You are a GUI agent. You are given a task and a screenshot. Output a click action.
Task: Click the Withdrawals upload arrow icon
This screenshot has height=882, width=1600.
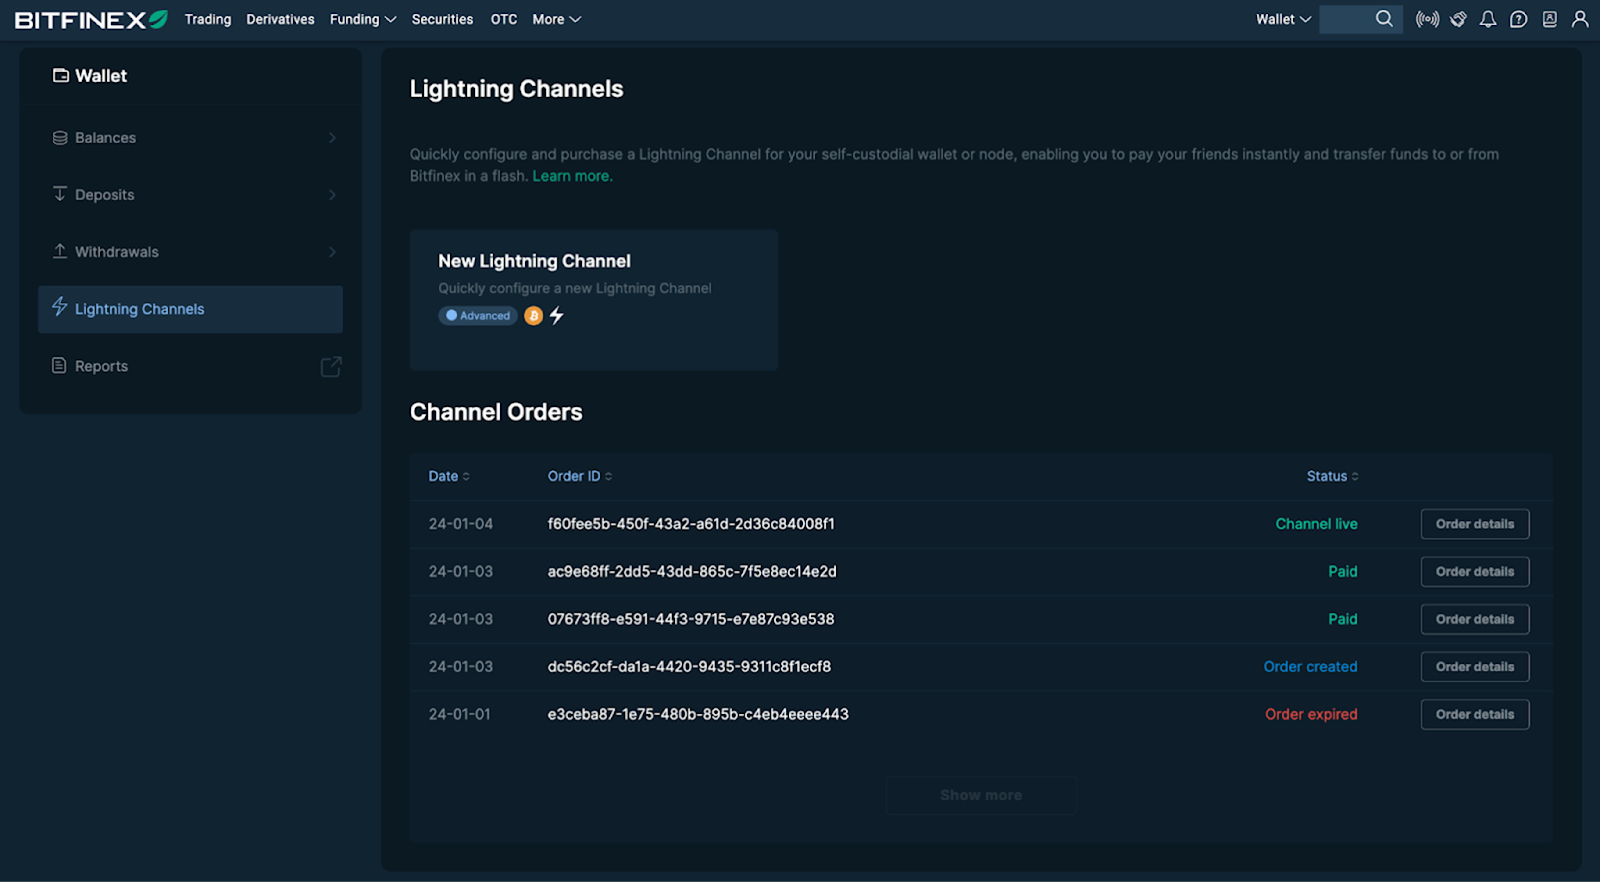(x=60, y=251)
